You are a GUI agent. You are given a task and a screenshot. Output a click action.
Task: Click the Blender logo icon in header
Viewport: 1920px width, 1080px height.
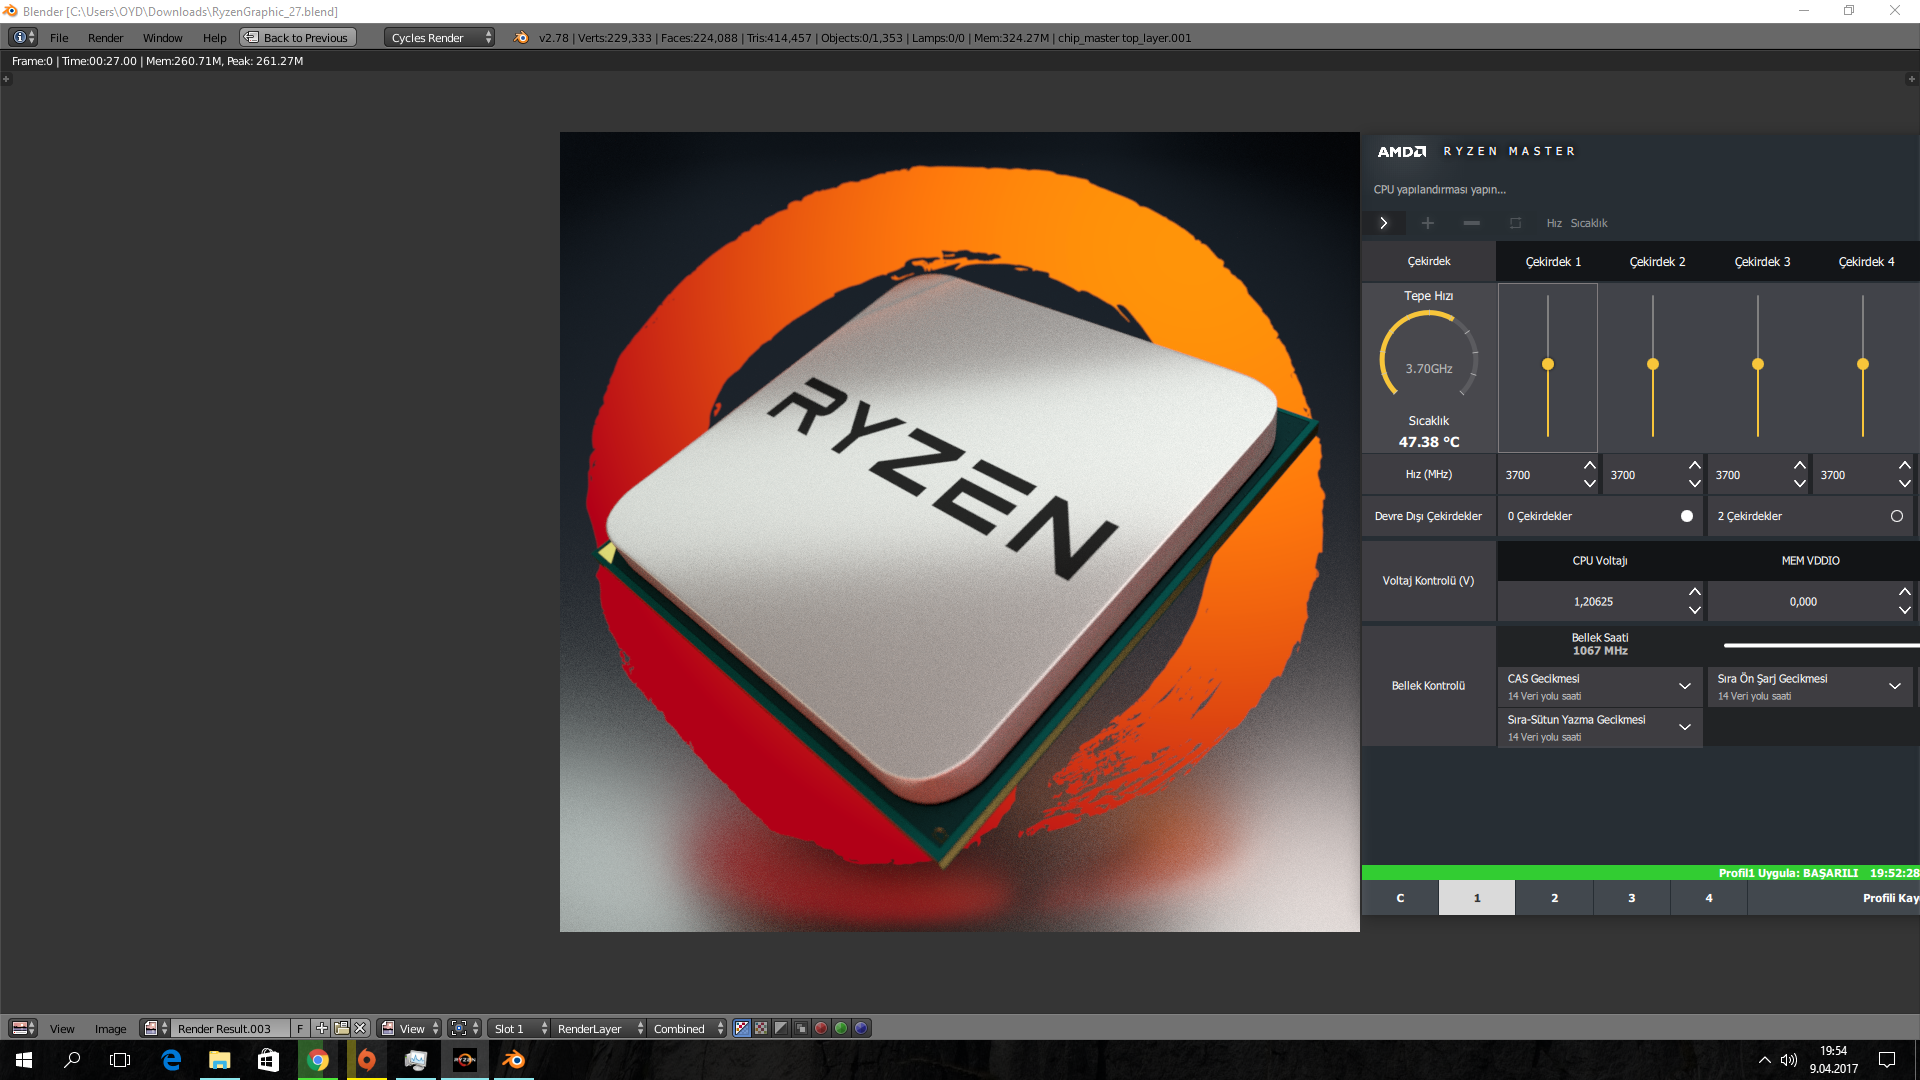[x=521, y=37]
